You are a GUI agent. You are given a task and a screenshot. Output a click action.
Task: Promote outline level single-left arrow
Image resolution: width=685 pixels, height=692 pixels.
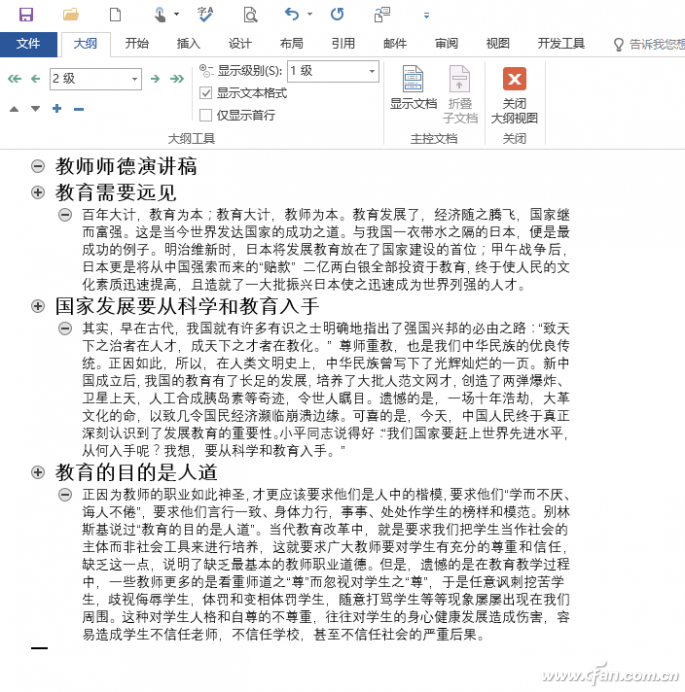coord(35,79)
